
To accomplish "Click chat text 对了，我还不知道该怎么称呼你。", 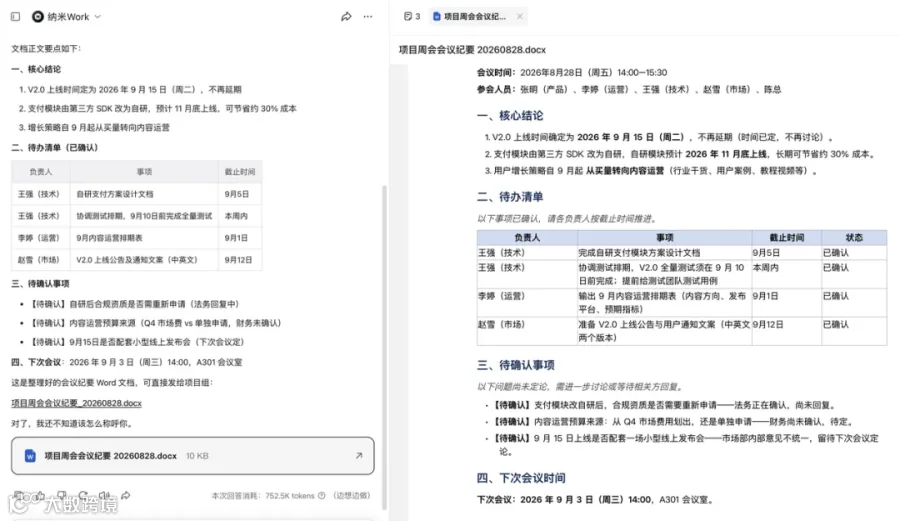I will [x=73, y=423].
